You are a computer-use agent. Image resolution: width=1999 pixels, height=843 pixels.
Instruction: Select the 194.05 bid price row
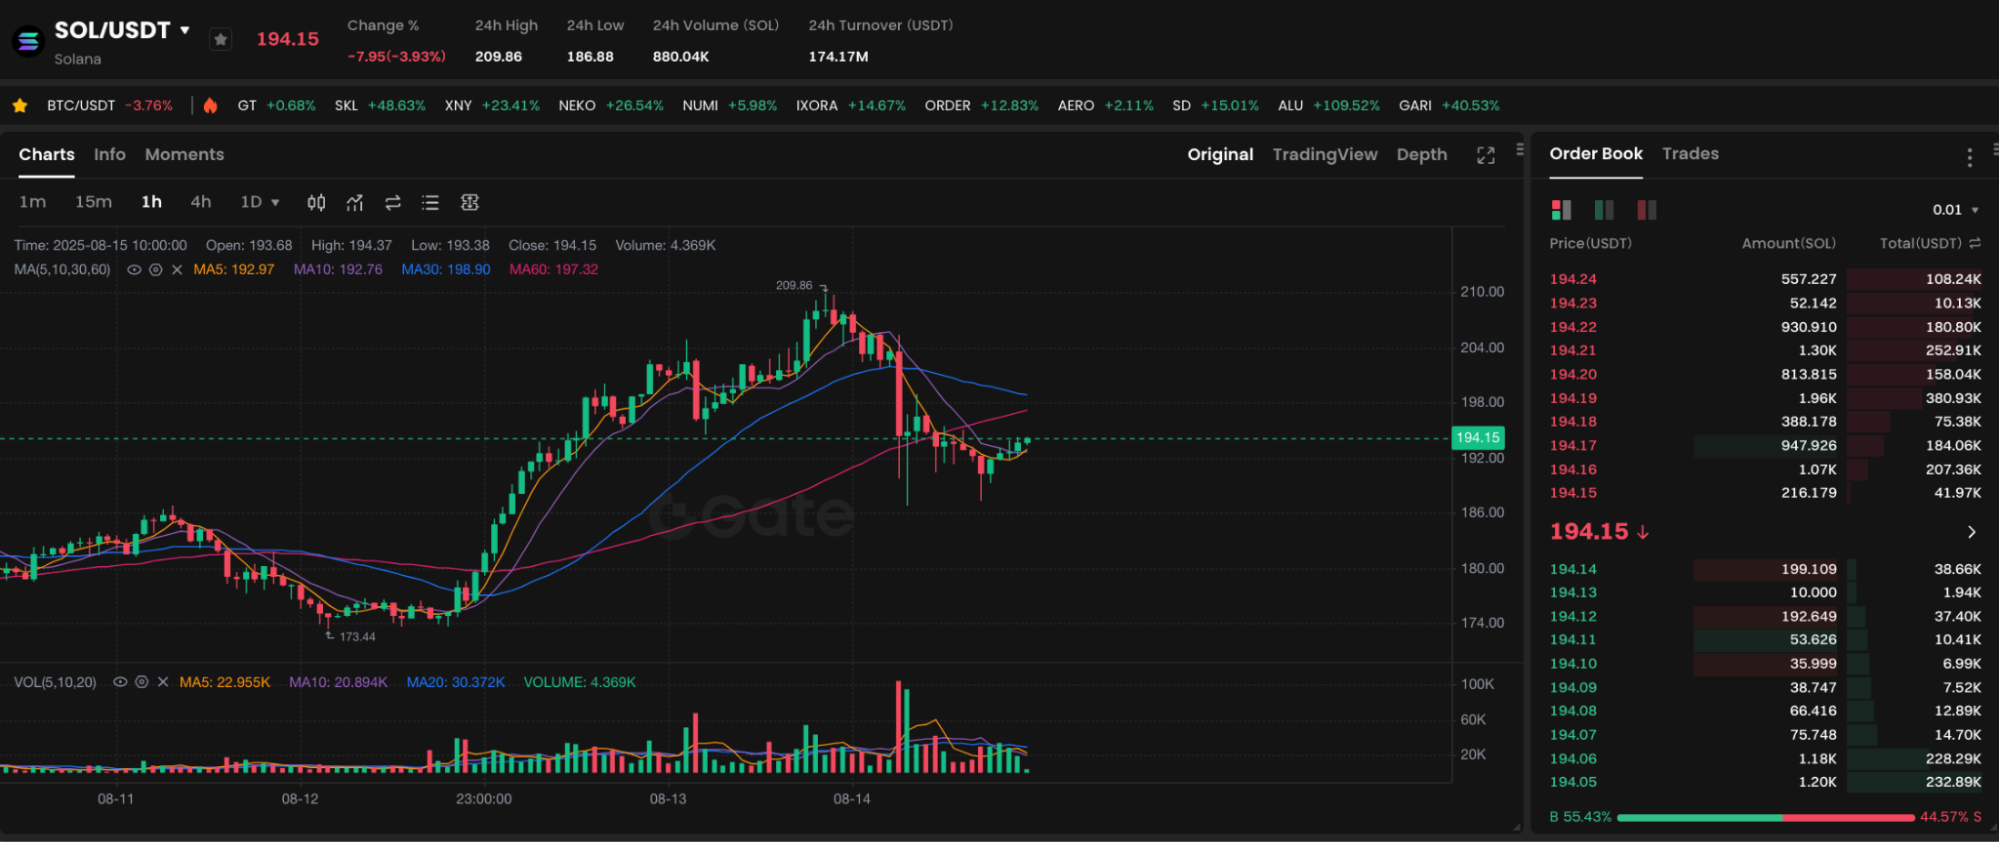point(1765,782)
